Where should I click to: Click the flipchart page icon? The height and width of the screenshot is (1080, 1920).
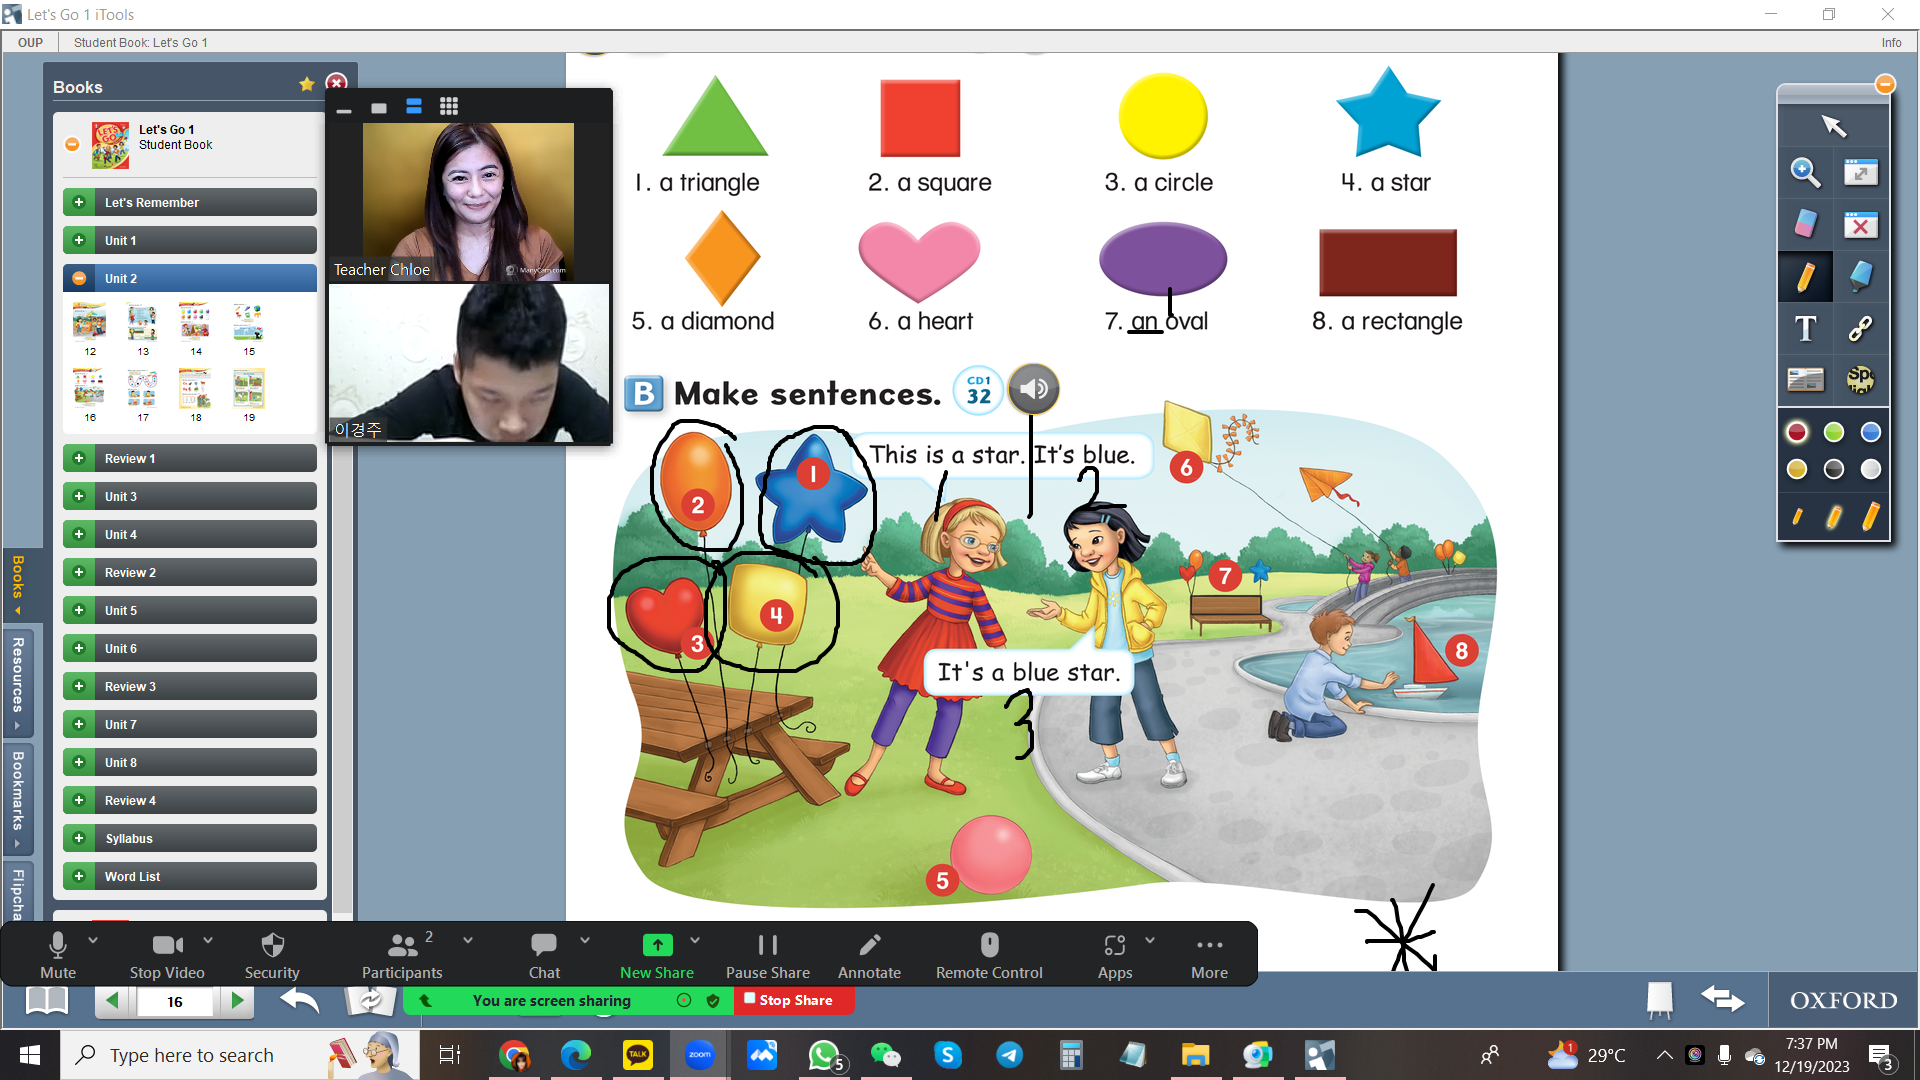[1660, 999]
